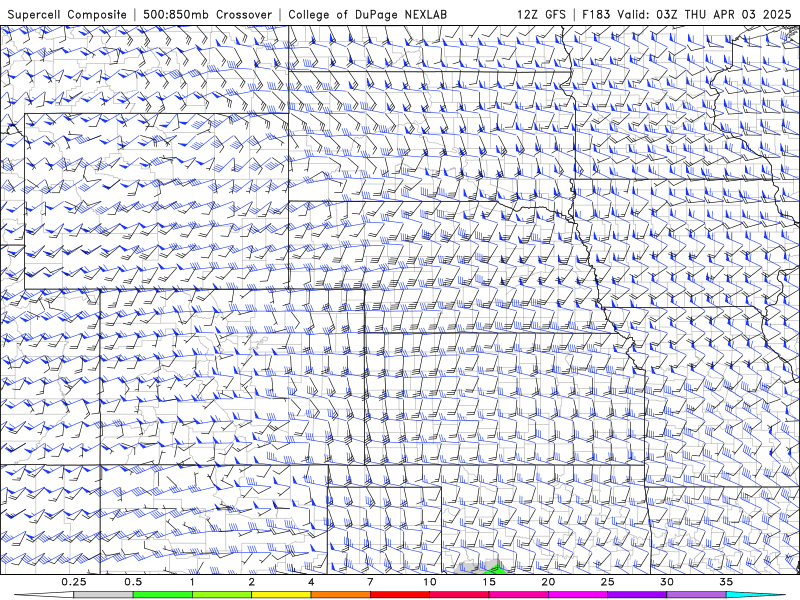Pick the gray color bar segment
Screen dimensions: 800x600
coord(103,595)
